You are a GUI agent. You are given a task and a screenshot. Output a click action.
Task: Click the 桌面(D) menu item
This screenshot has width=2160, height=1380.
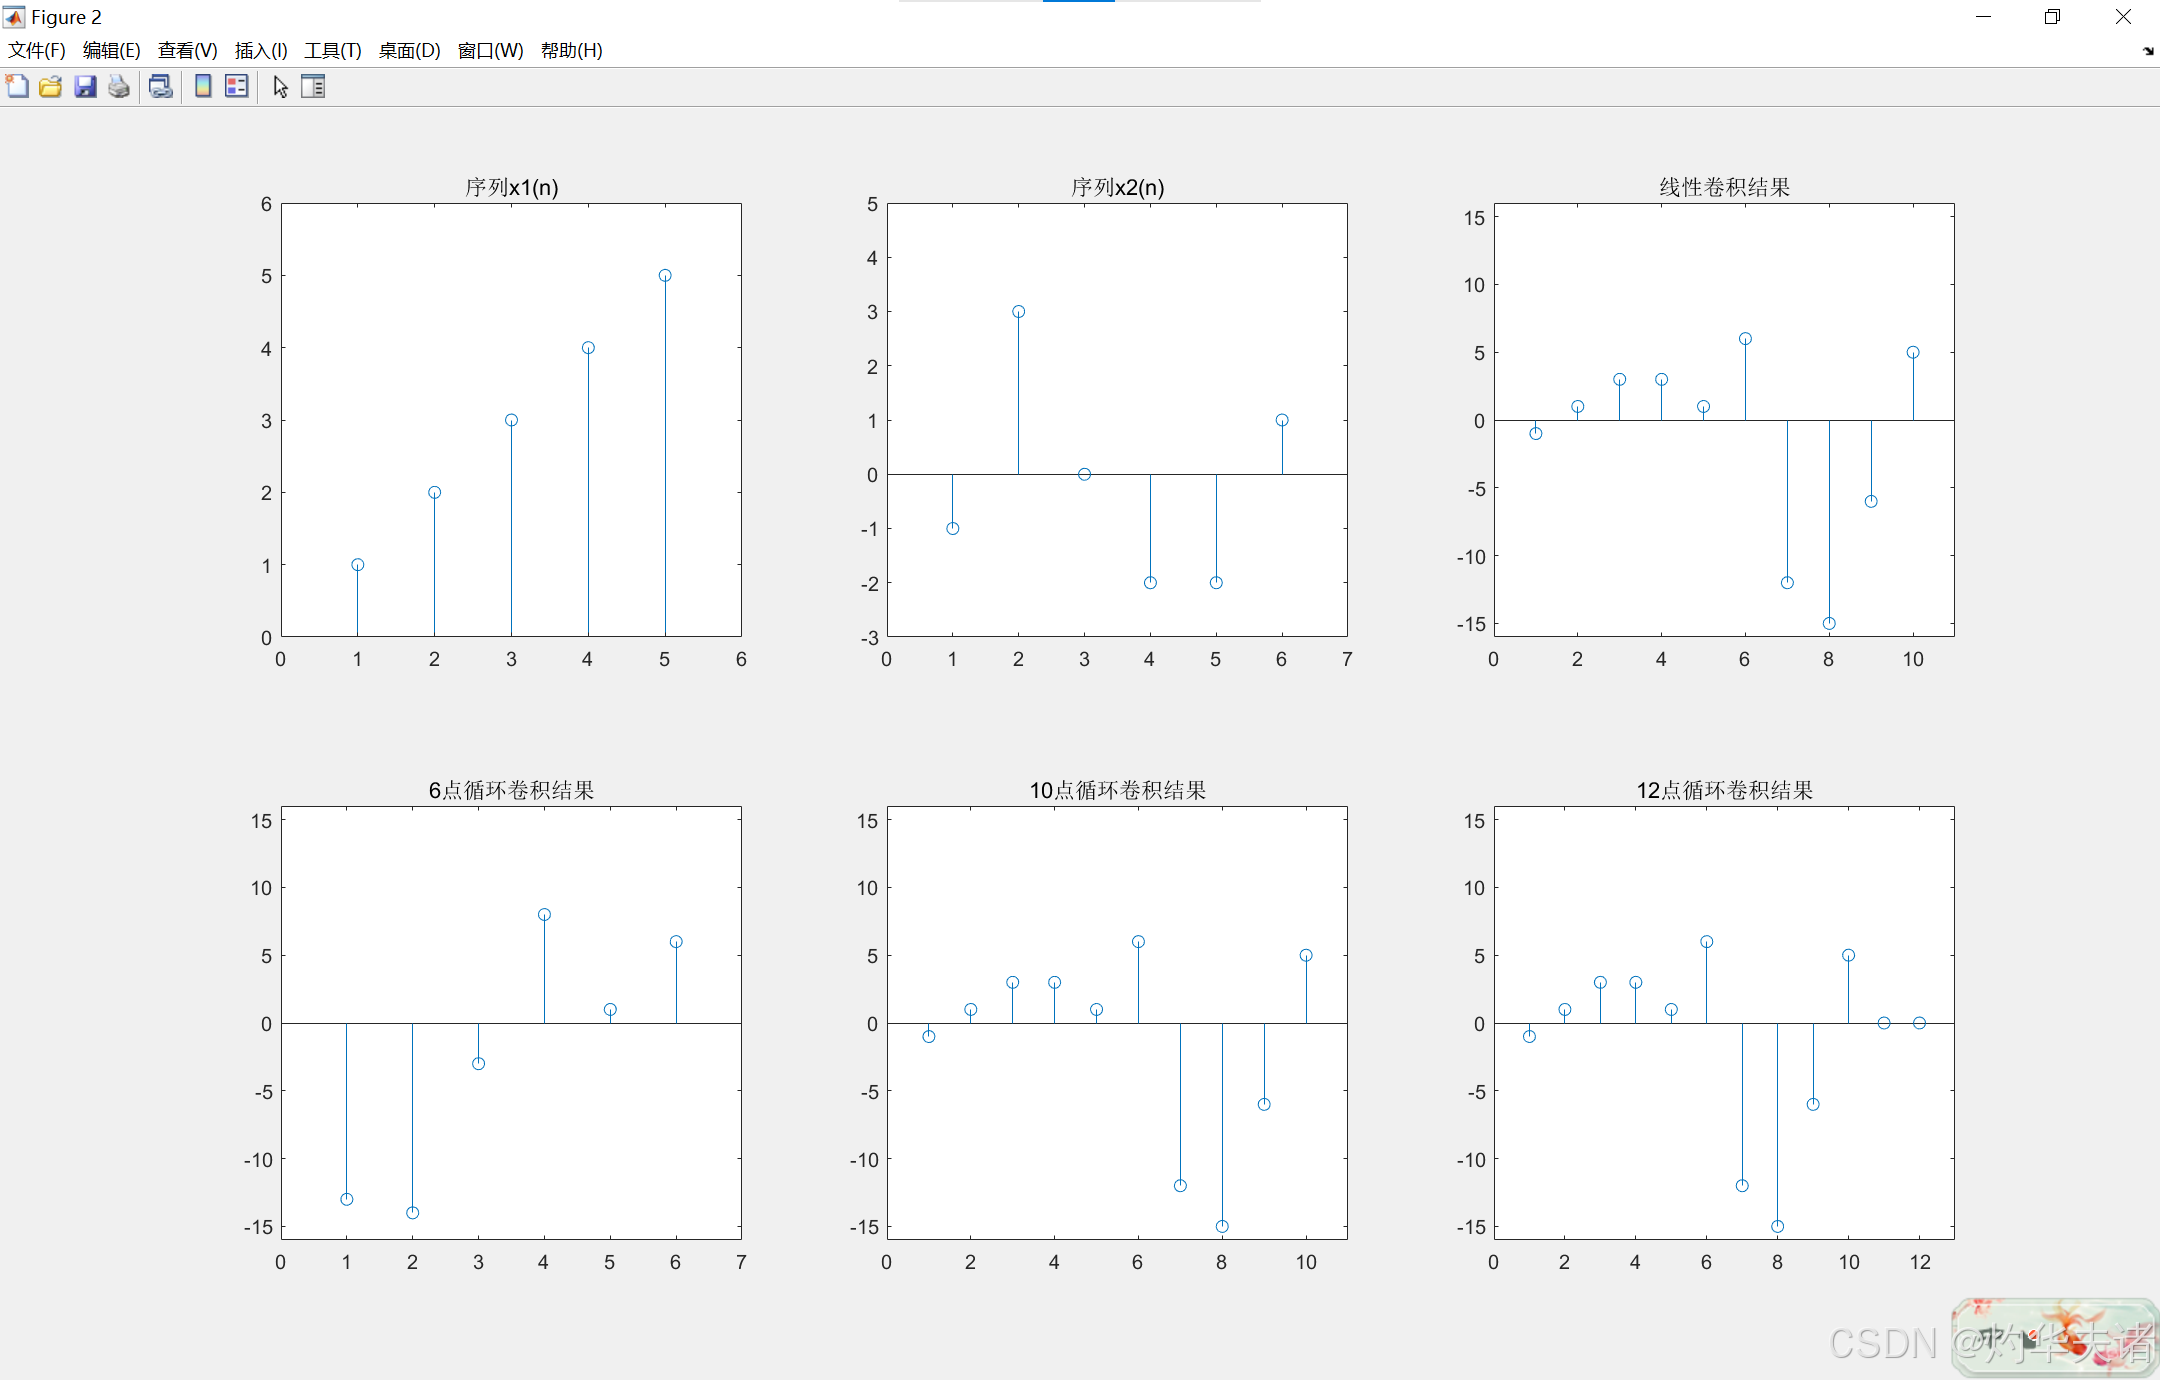[409, 51]
